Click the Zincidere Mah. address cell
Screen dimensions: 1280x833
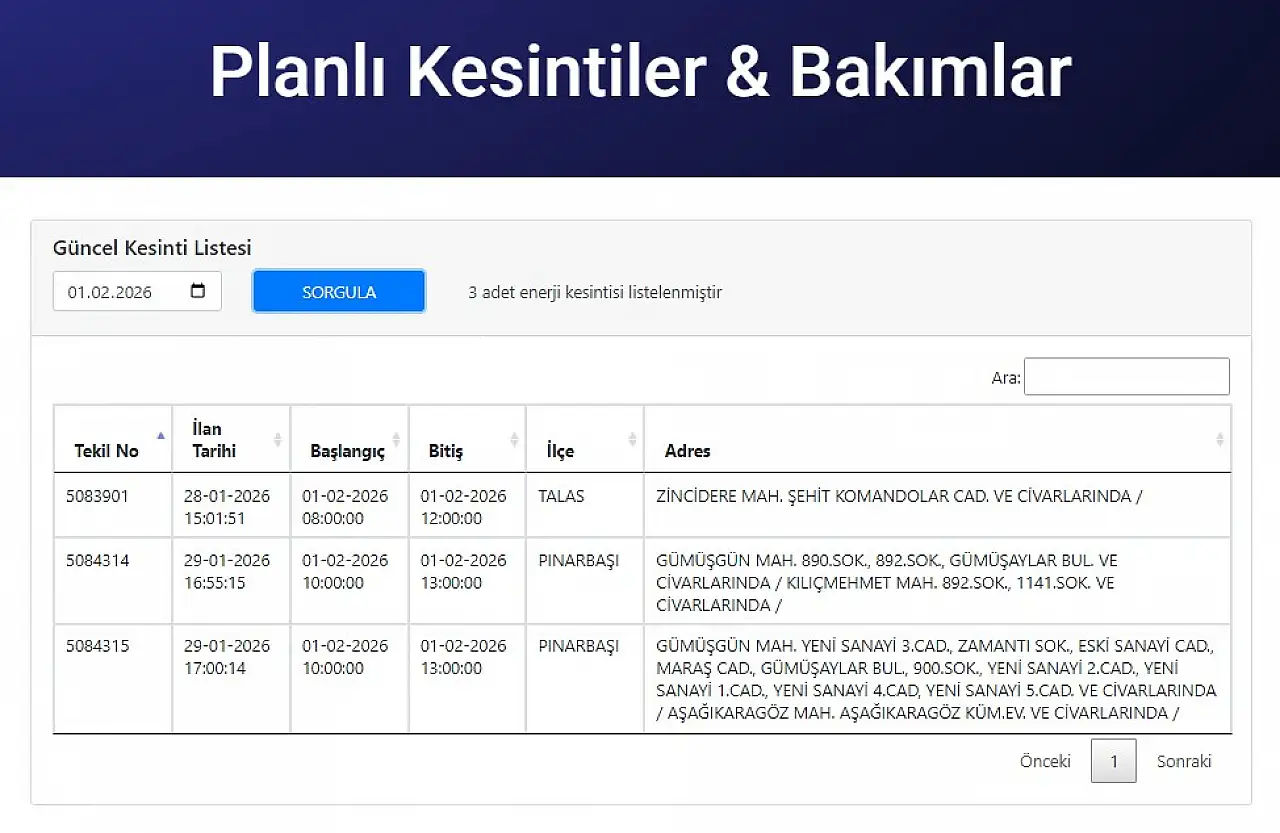(x=898, y=496)
